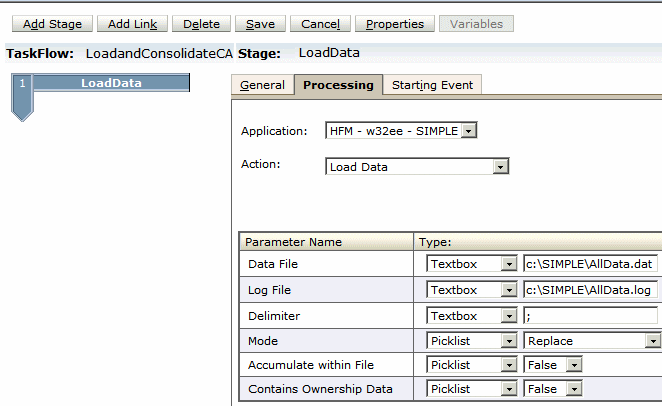Screen dimensions: 662x406
Task: Expand the Data File type dropdown
Action: tap(511, 264)
